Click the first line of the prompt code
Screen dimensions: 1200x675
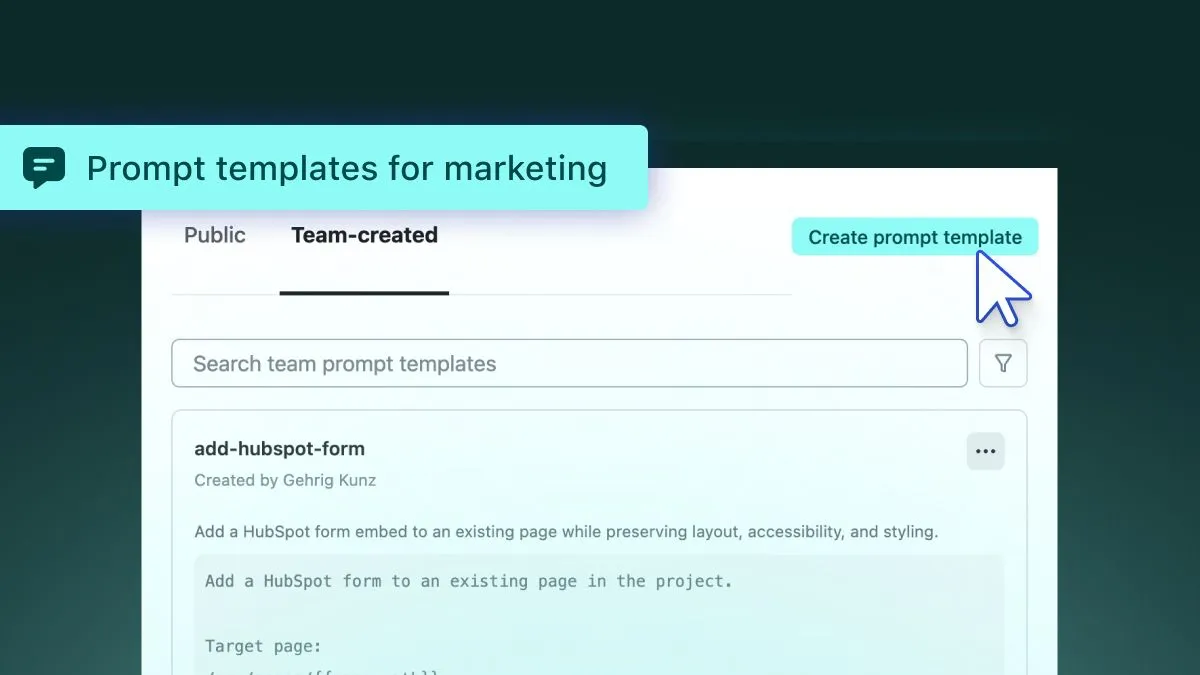point(468,581)
